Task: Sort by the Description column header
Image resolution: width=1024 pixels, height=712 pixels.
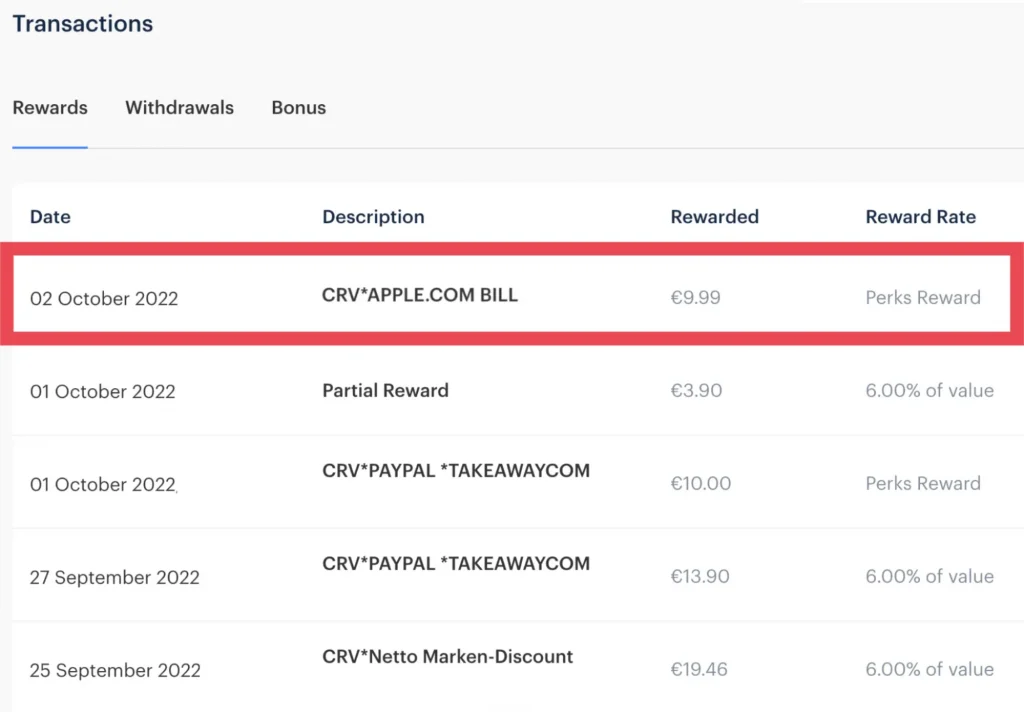Action: pos(373,217)
